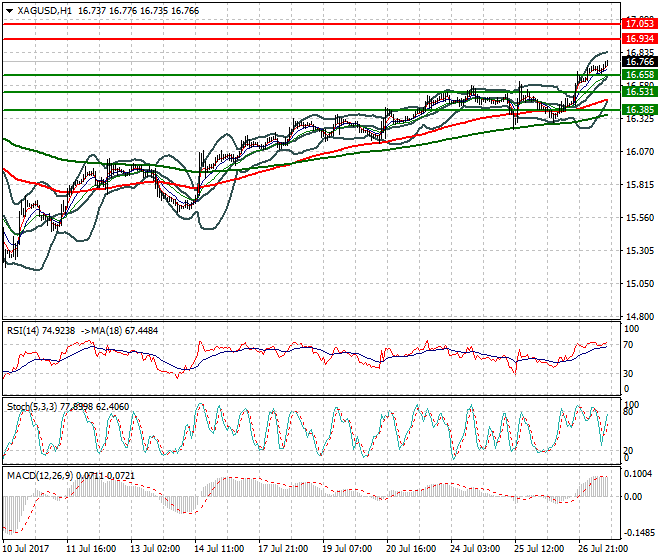Viewport: 660px width, 560px height.
Task: Click the RSI 30 level axis value
Action: (628, 373)
